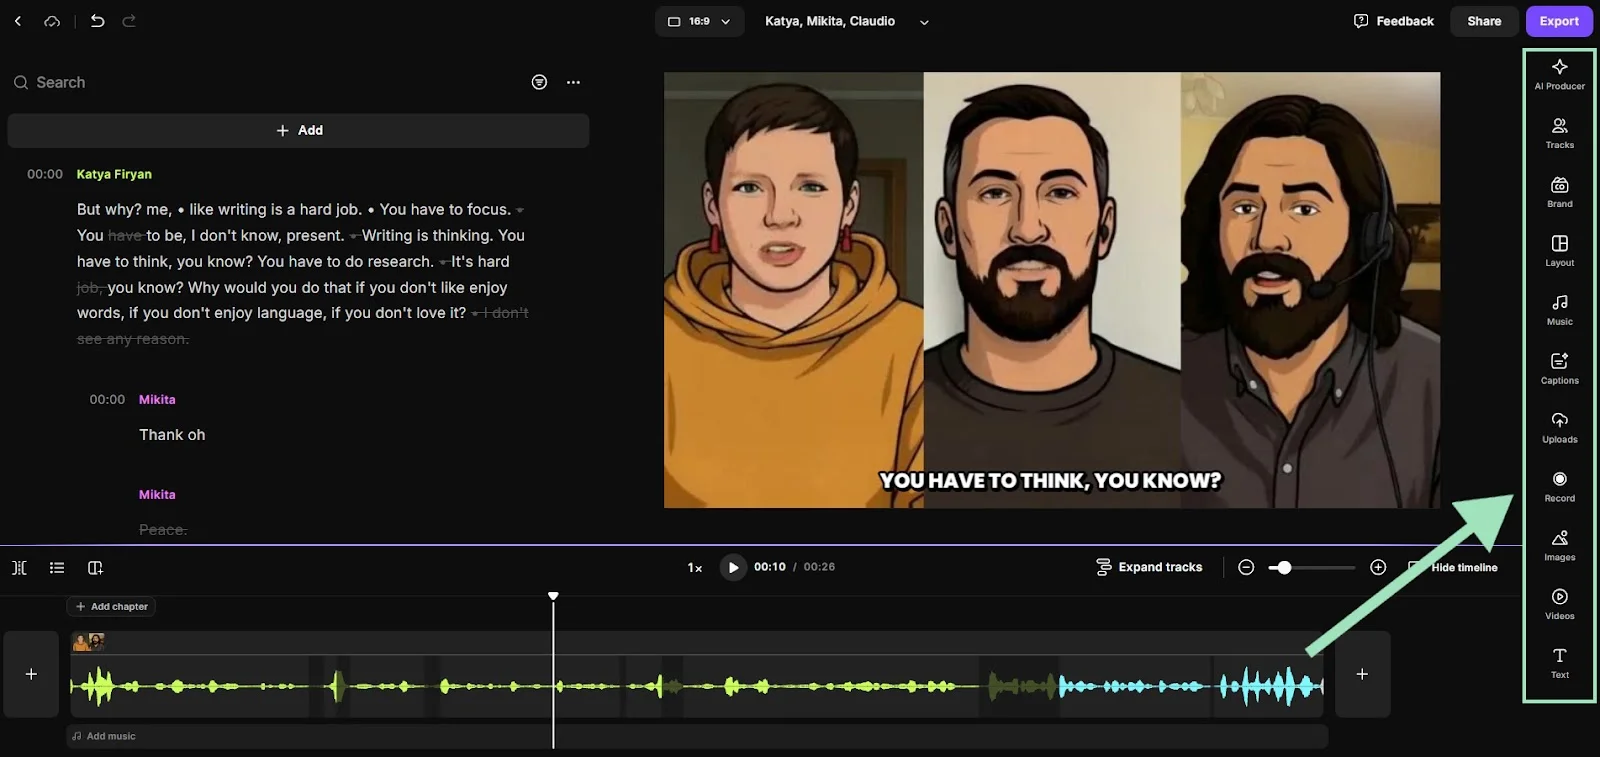Image resolution: width=1600 pixels, height=757 pixels.
Task: Click the transcript phrase "Writing is thinking."
Action: (427, 235)
